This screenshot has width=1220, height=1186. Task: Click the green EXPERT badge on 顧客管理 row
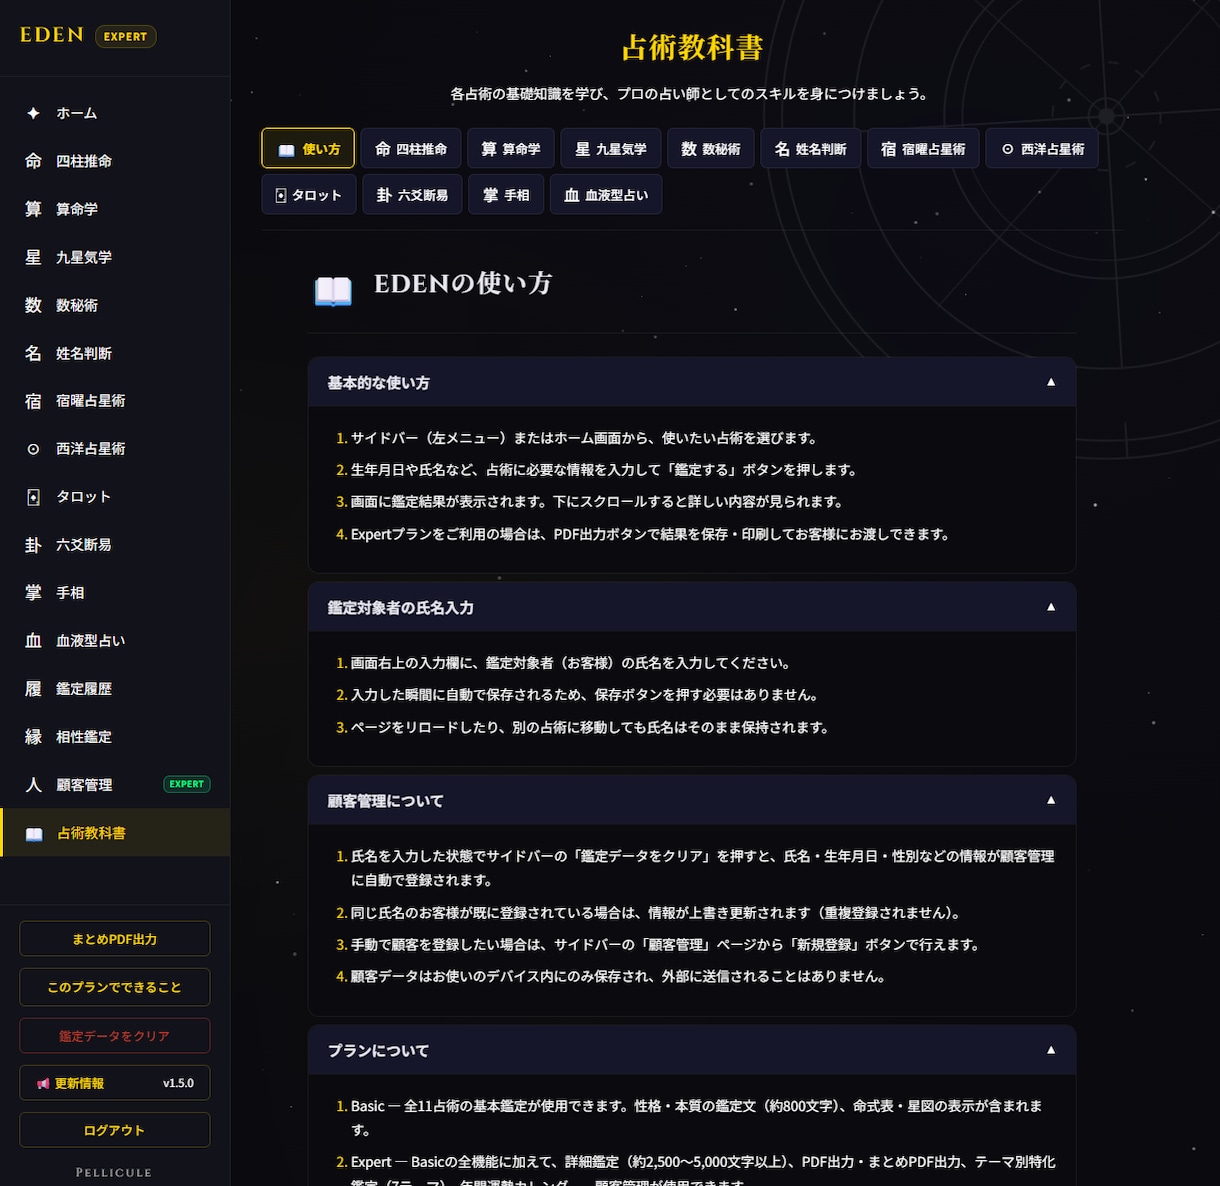coord(187,784)
